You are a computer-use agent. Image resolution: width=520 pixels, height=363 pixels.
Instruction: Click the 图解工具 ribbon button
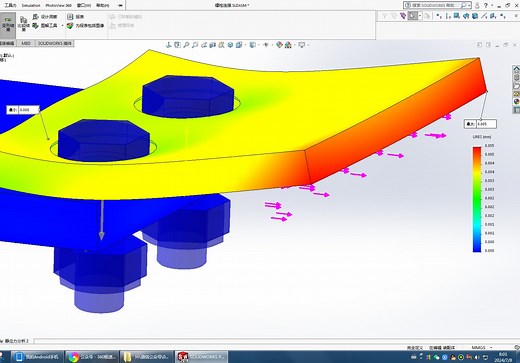pyautogui.click(x=45, y=25)
